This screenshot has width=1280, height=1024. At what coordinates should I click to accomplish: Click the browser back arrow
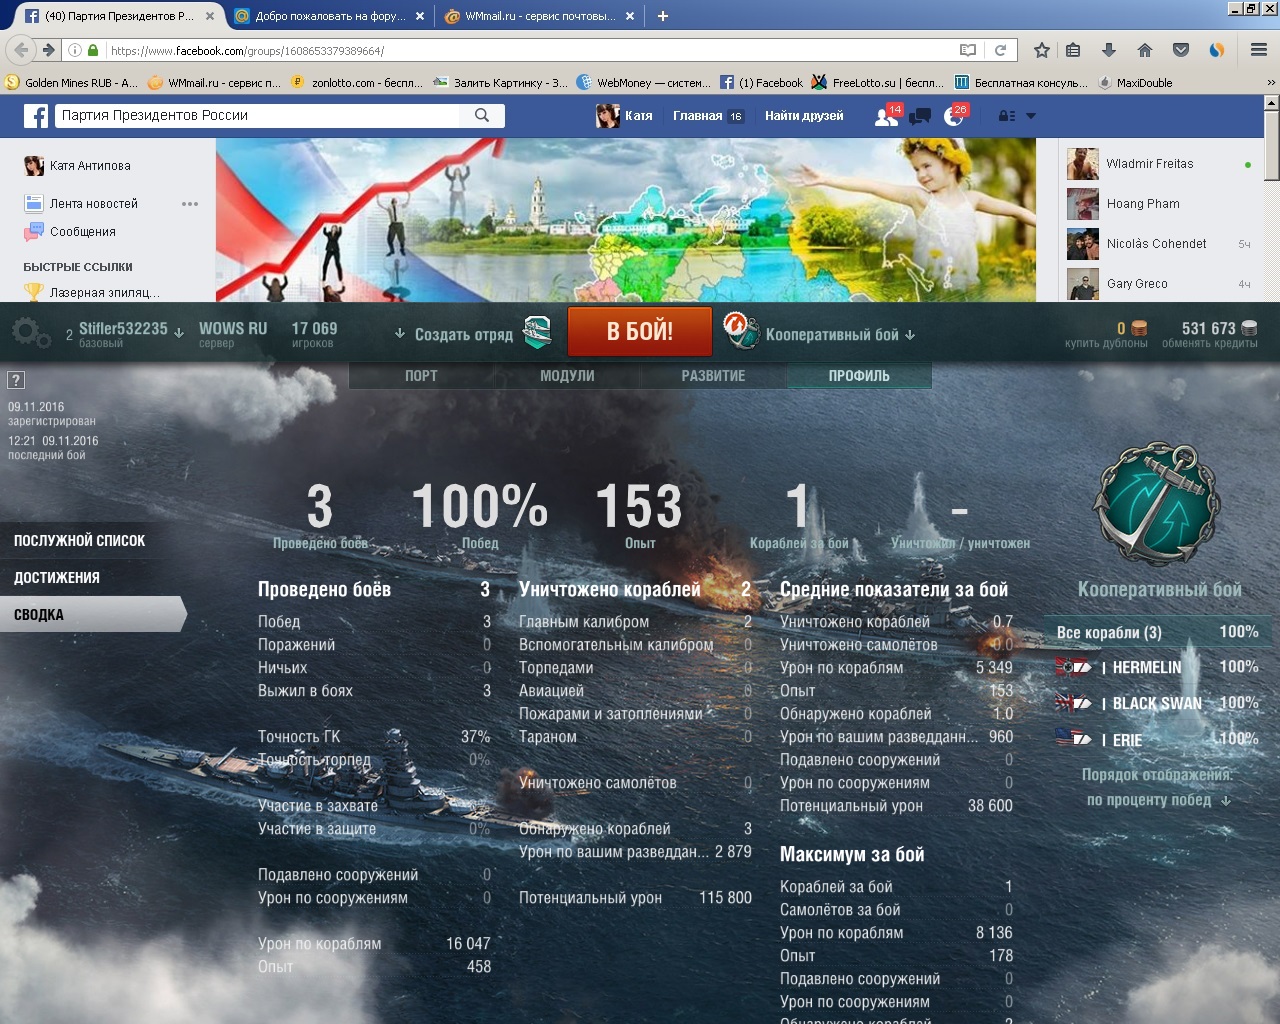point(22,49)
